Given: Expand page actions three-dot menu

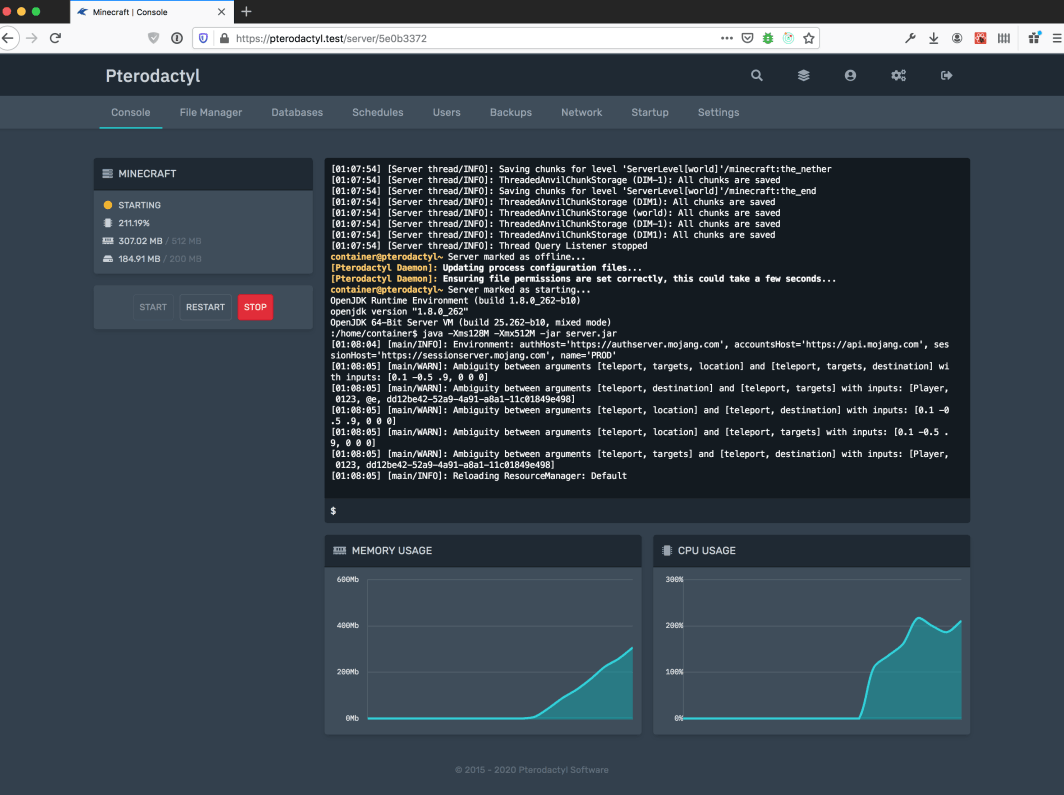Looking at the screenshot, I should click(x=726, y=38).
